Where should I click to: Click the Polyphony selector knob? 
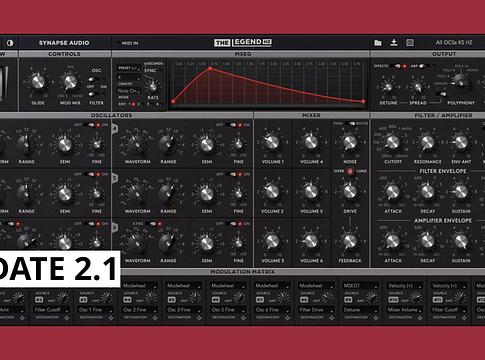[x=461, y=83]
